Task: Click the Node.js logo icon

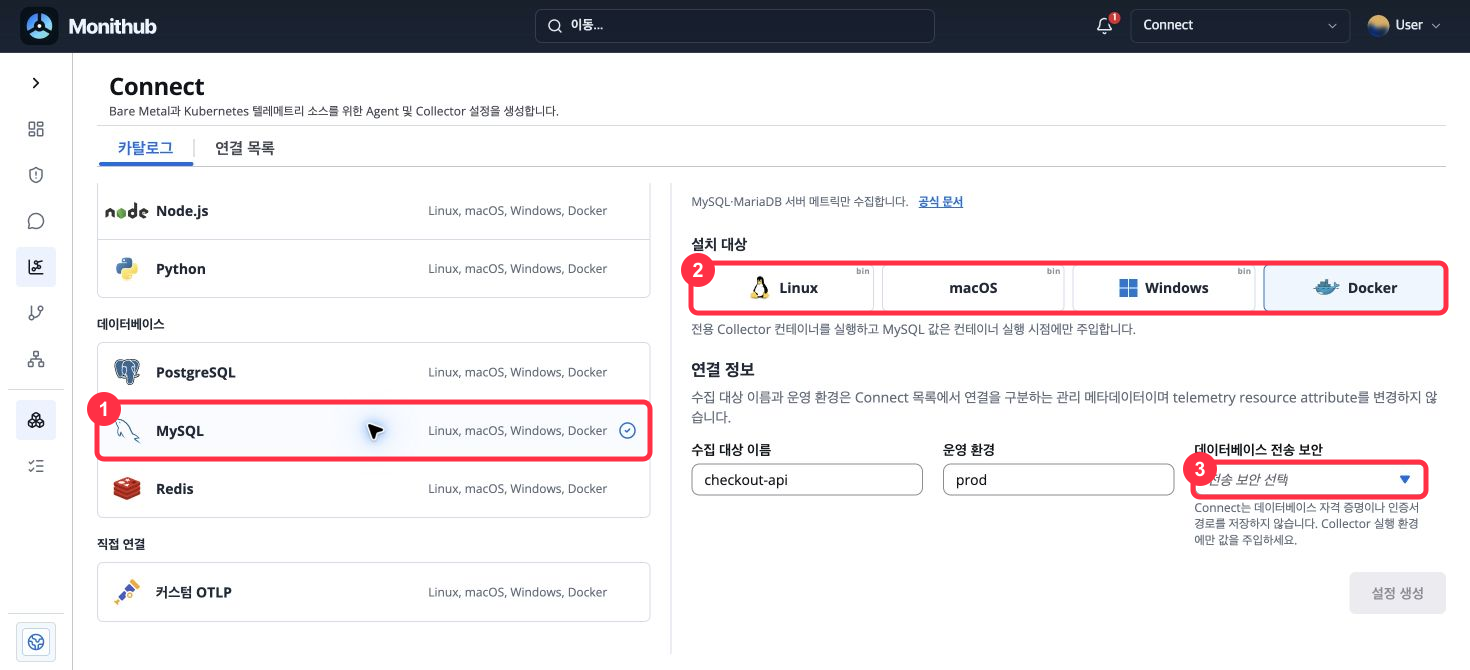Action: point(127,211)
